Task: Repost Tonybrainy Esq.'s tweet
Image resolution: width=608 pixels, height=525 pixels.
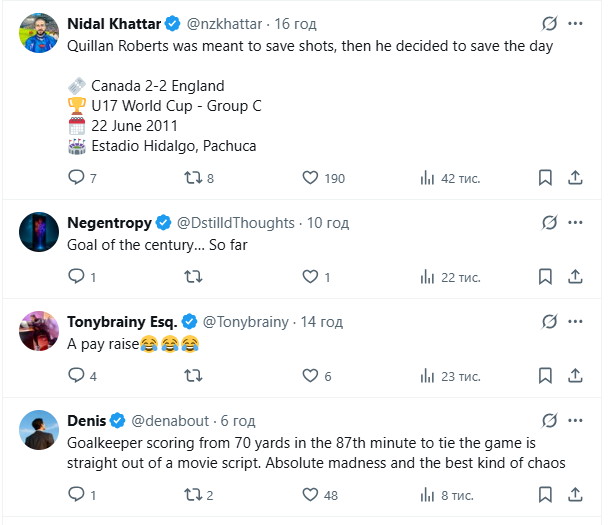Action: 194,376
